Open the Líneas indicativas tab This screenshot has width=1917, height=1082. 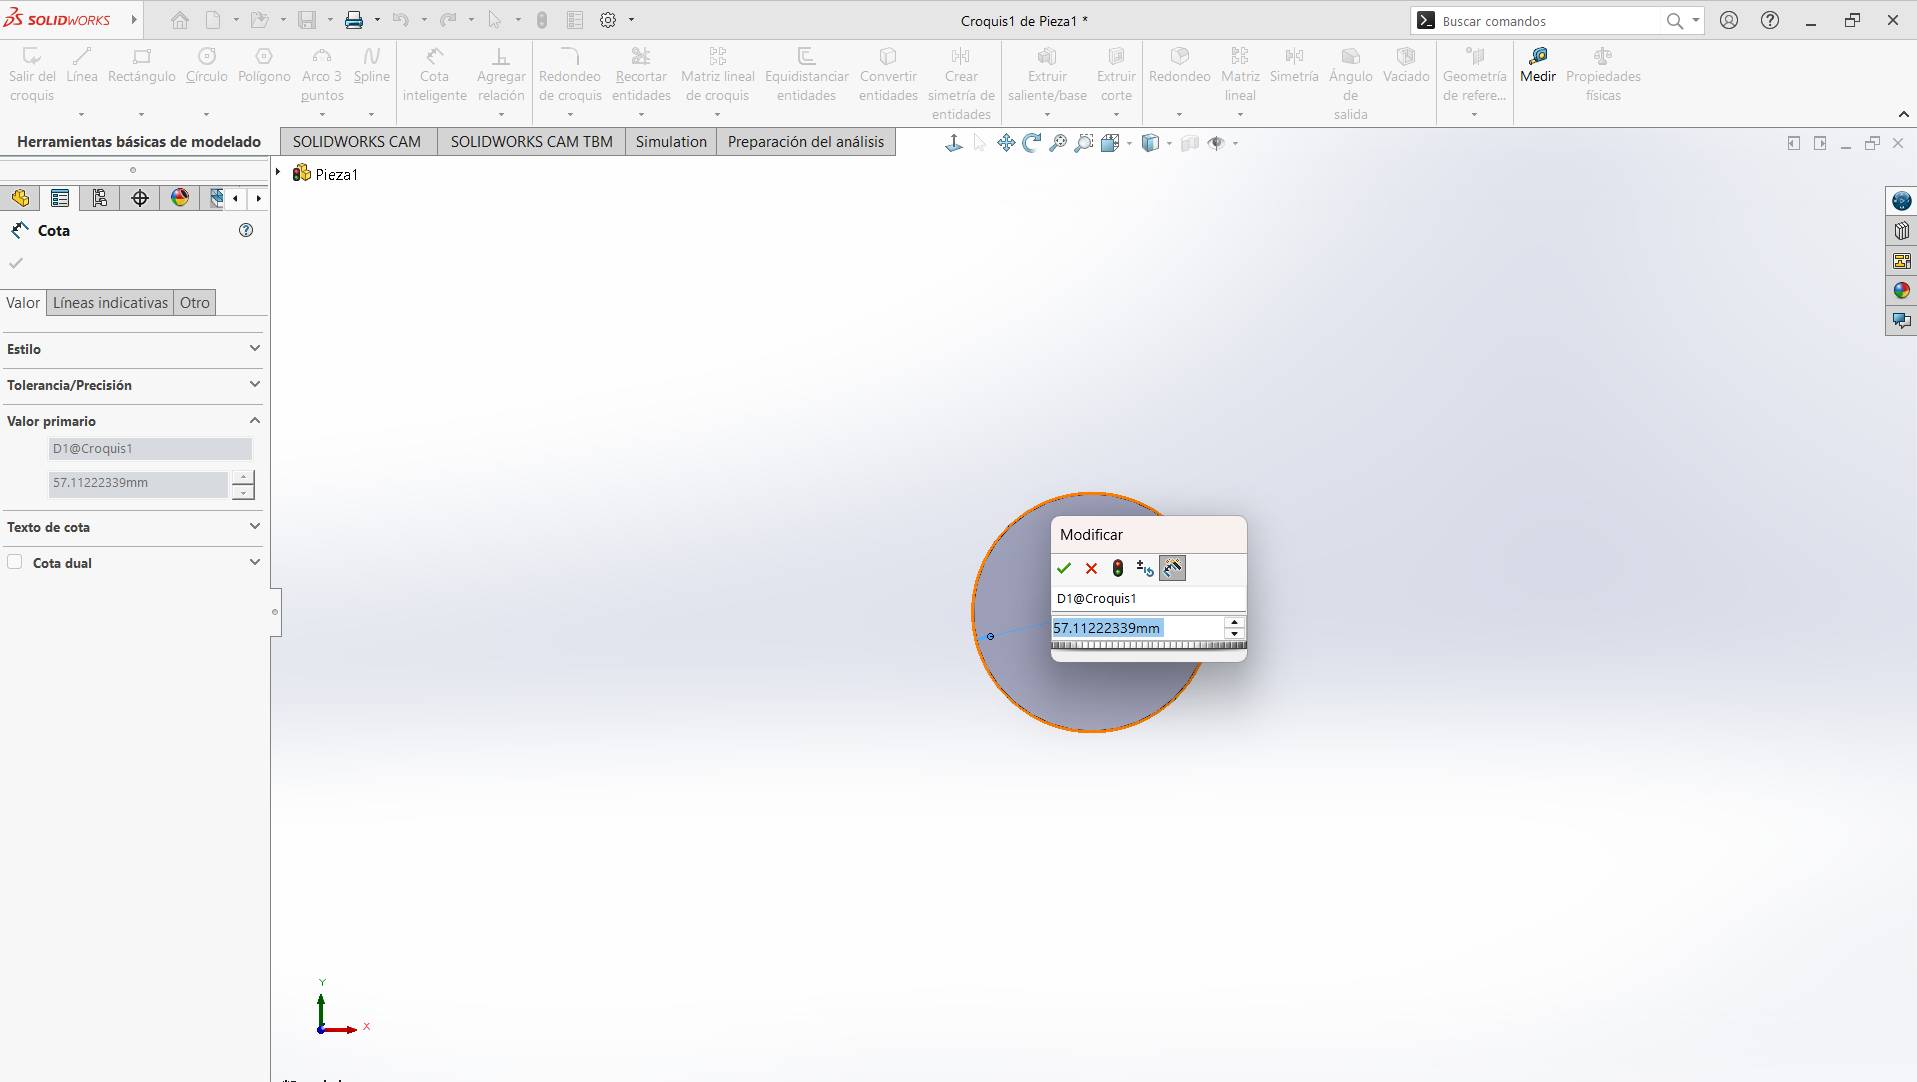(110, 302)
